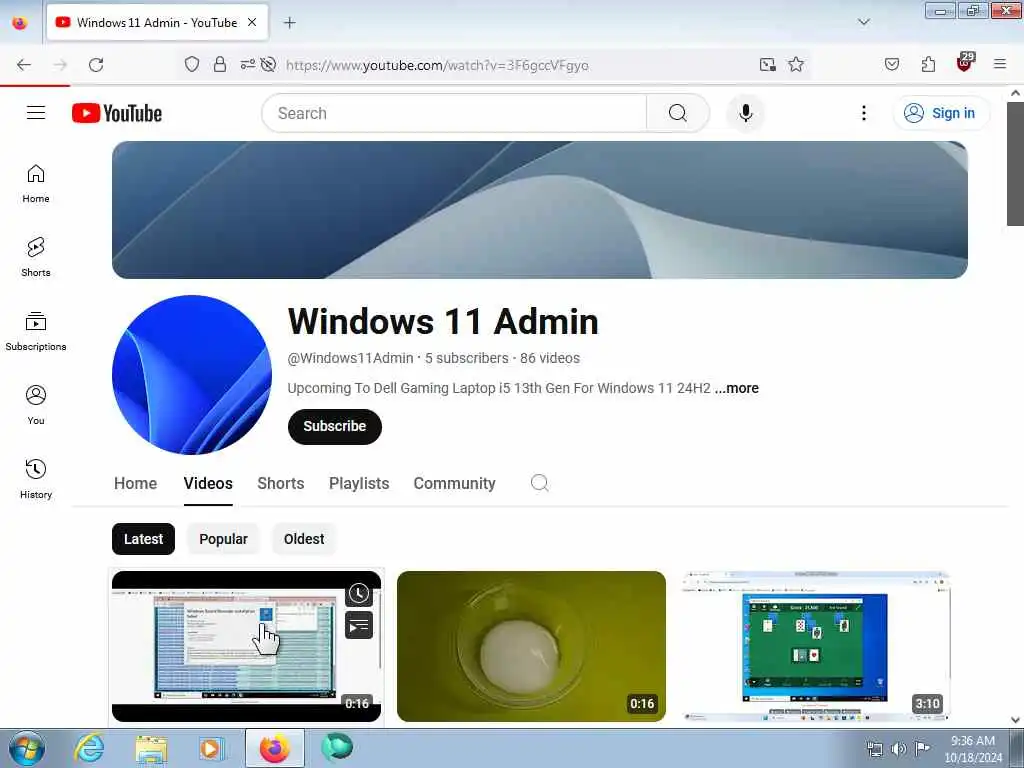Screen dimensions: 1024x768
Task: Open the solitaire game 3:10 video thumbnail
Action: click(x=816, y=647)
